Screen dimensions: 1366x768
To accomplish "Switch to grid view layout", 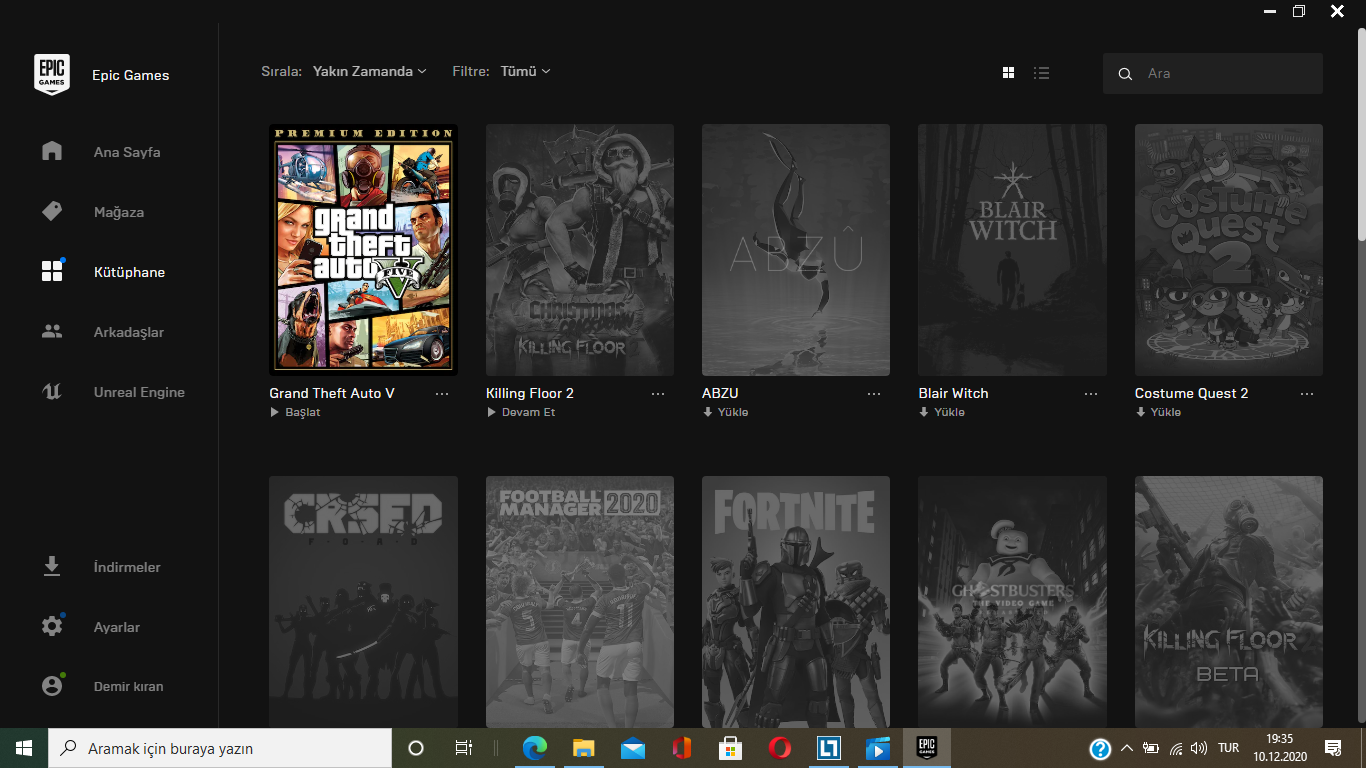I will 1009,73.
